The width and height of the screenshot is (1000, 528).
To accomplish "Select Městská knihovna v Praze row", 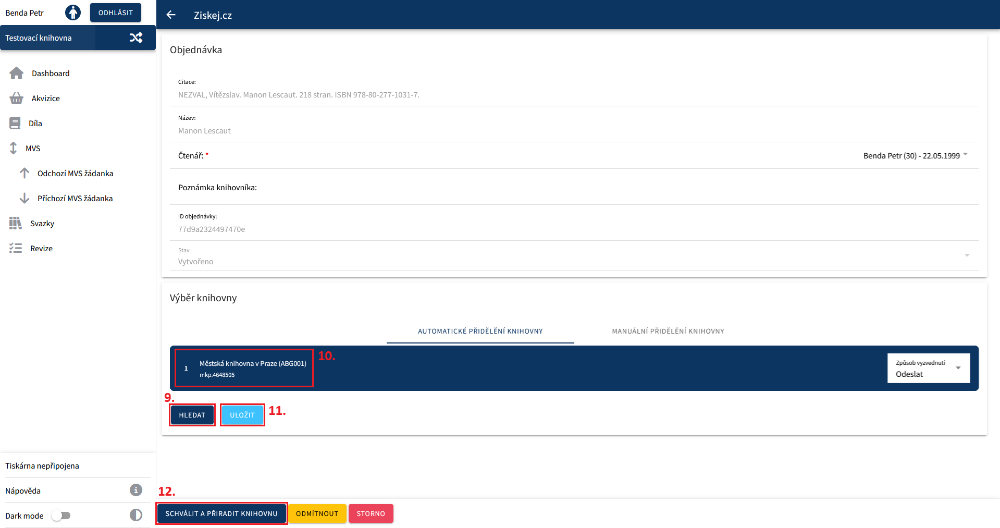I will point(245,368).
